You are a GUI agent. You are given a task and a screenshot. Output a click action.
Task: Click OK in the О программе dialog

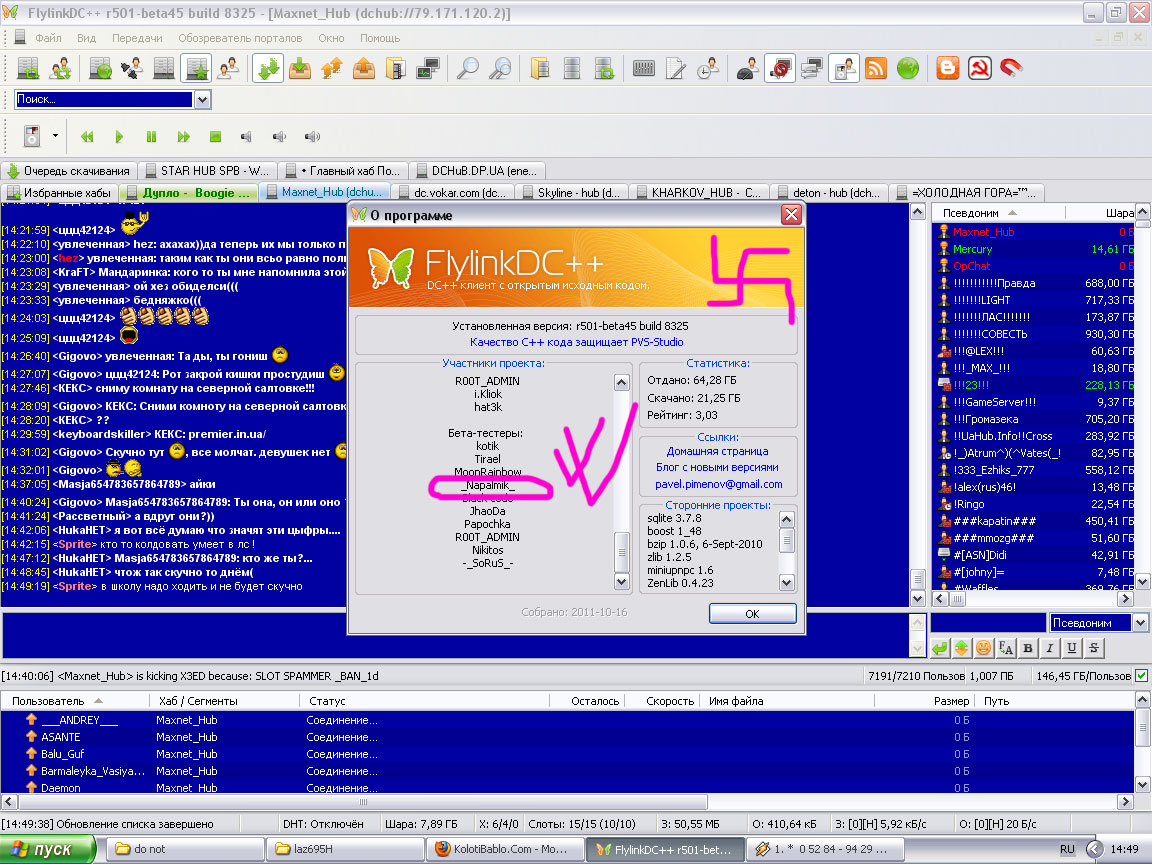(x=752, y=613)
